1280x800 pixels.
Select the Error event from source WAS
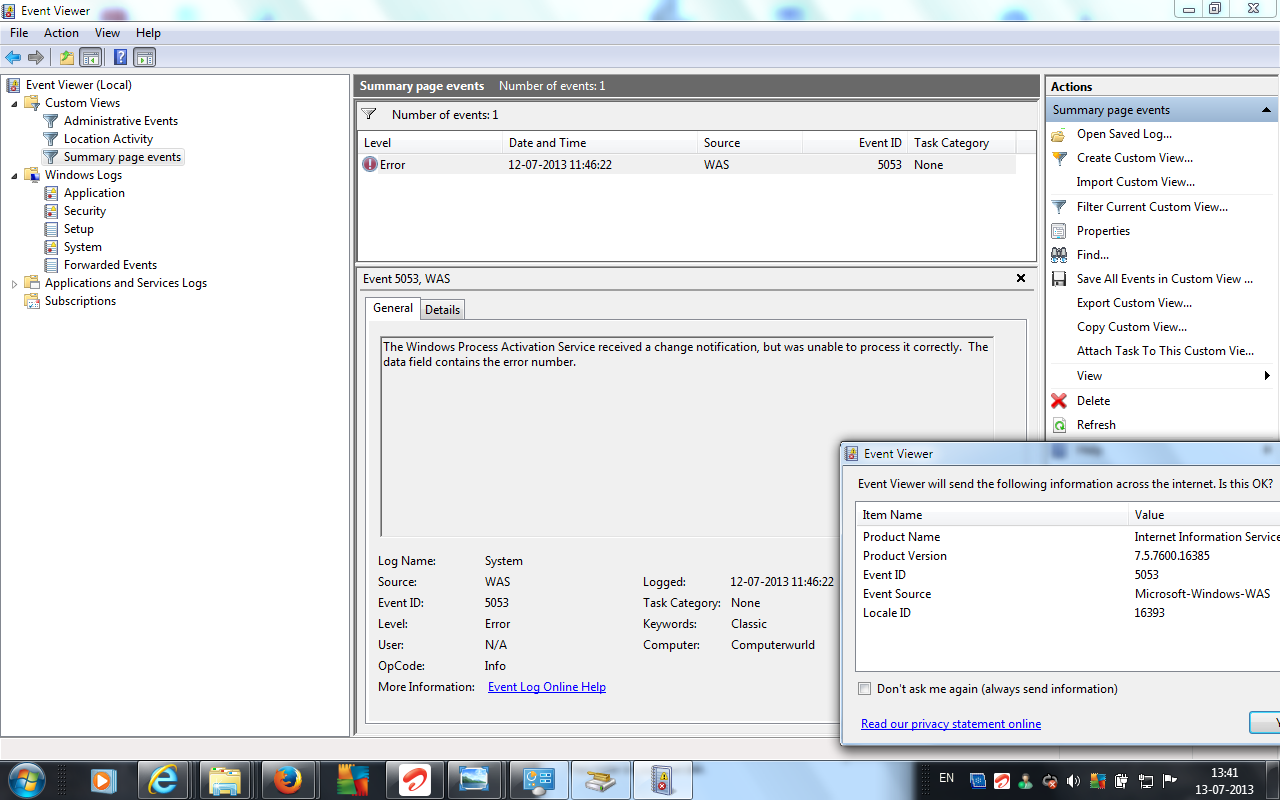click(x=500, y=164)
